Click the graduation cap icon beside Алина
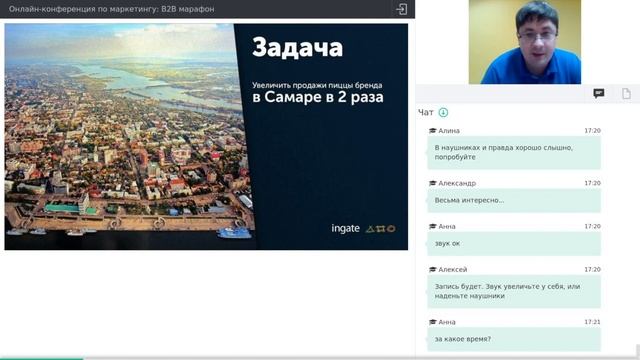640x360 pixels. coord(433,131)
